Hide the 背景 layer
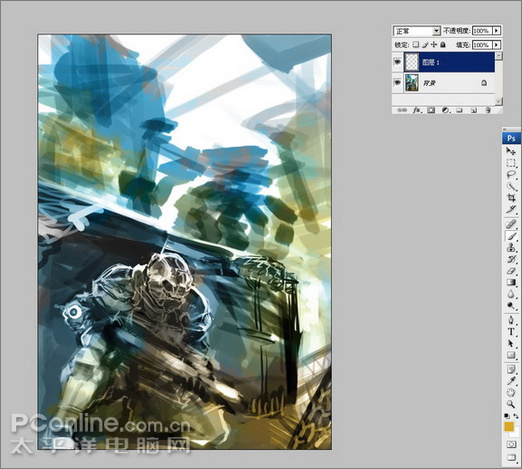Image resolution: width=522 pixels, height=469 pixels. pos(397,82)
